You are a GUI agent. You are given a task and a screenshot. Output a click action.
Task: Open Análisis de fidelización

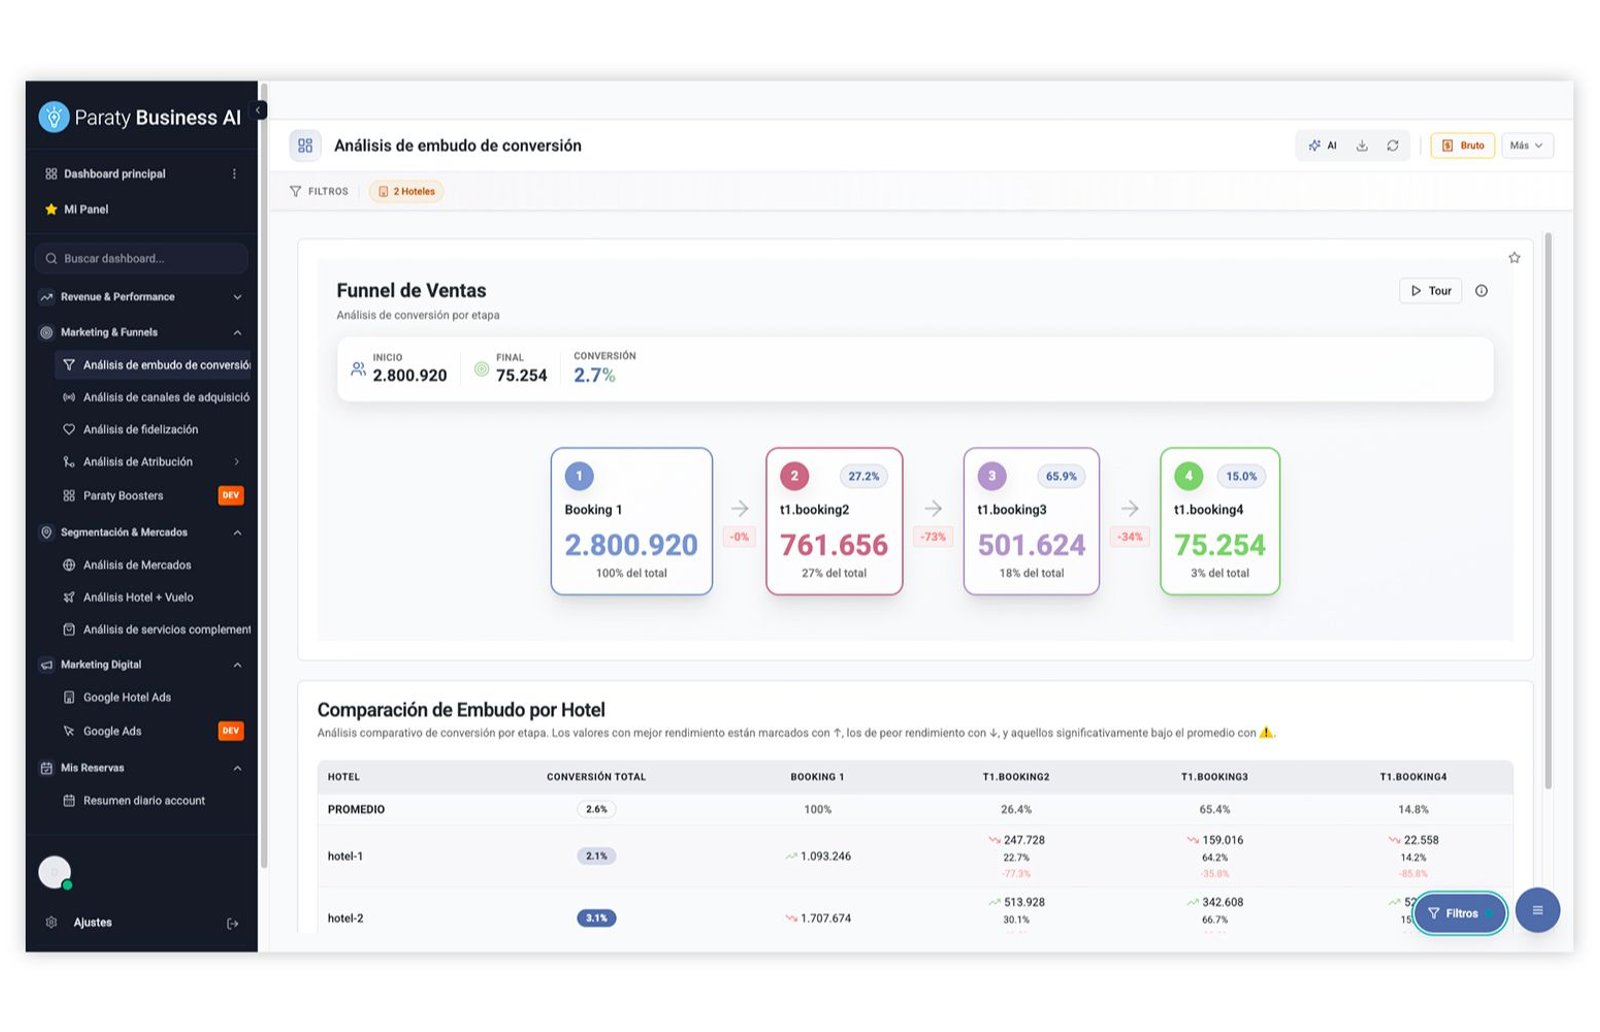point(131,429)
